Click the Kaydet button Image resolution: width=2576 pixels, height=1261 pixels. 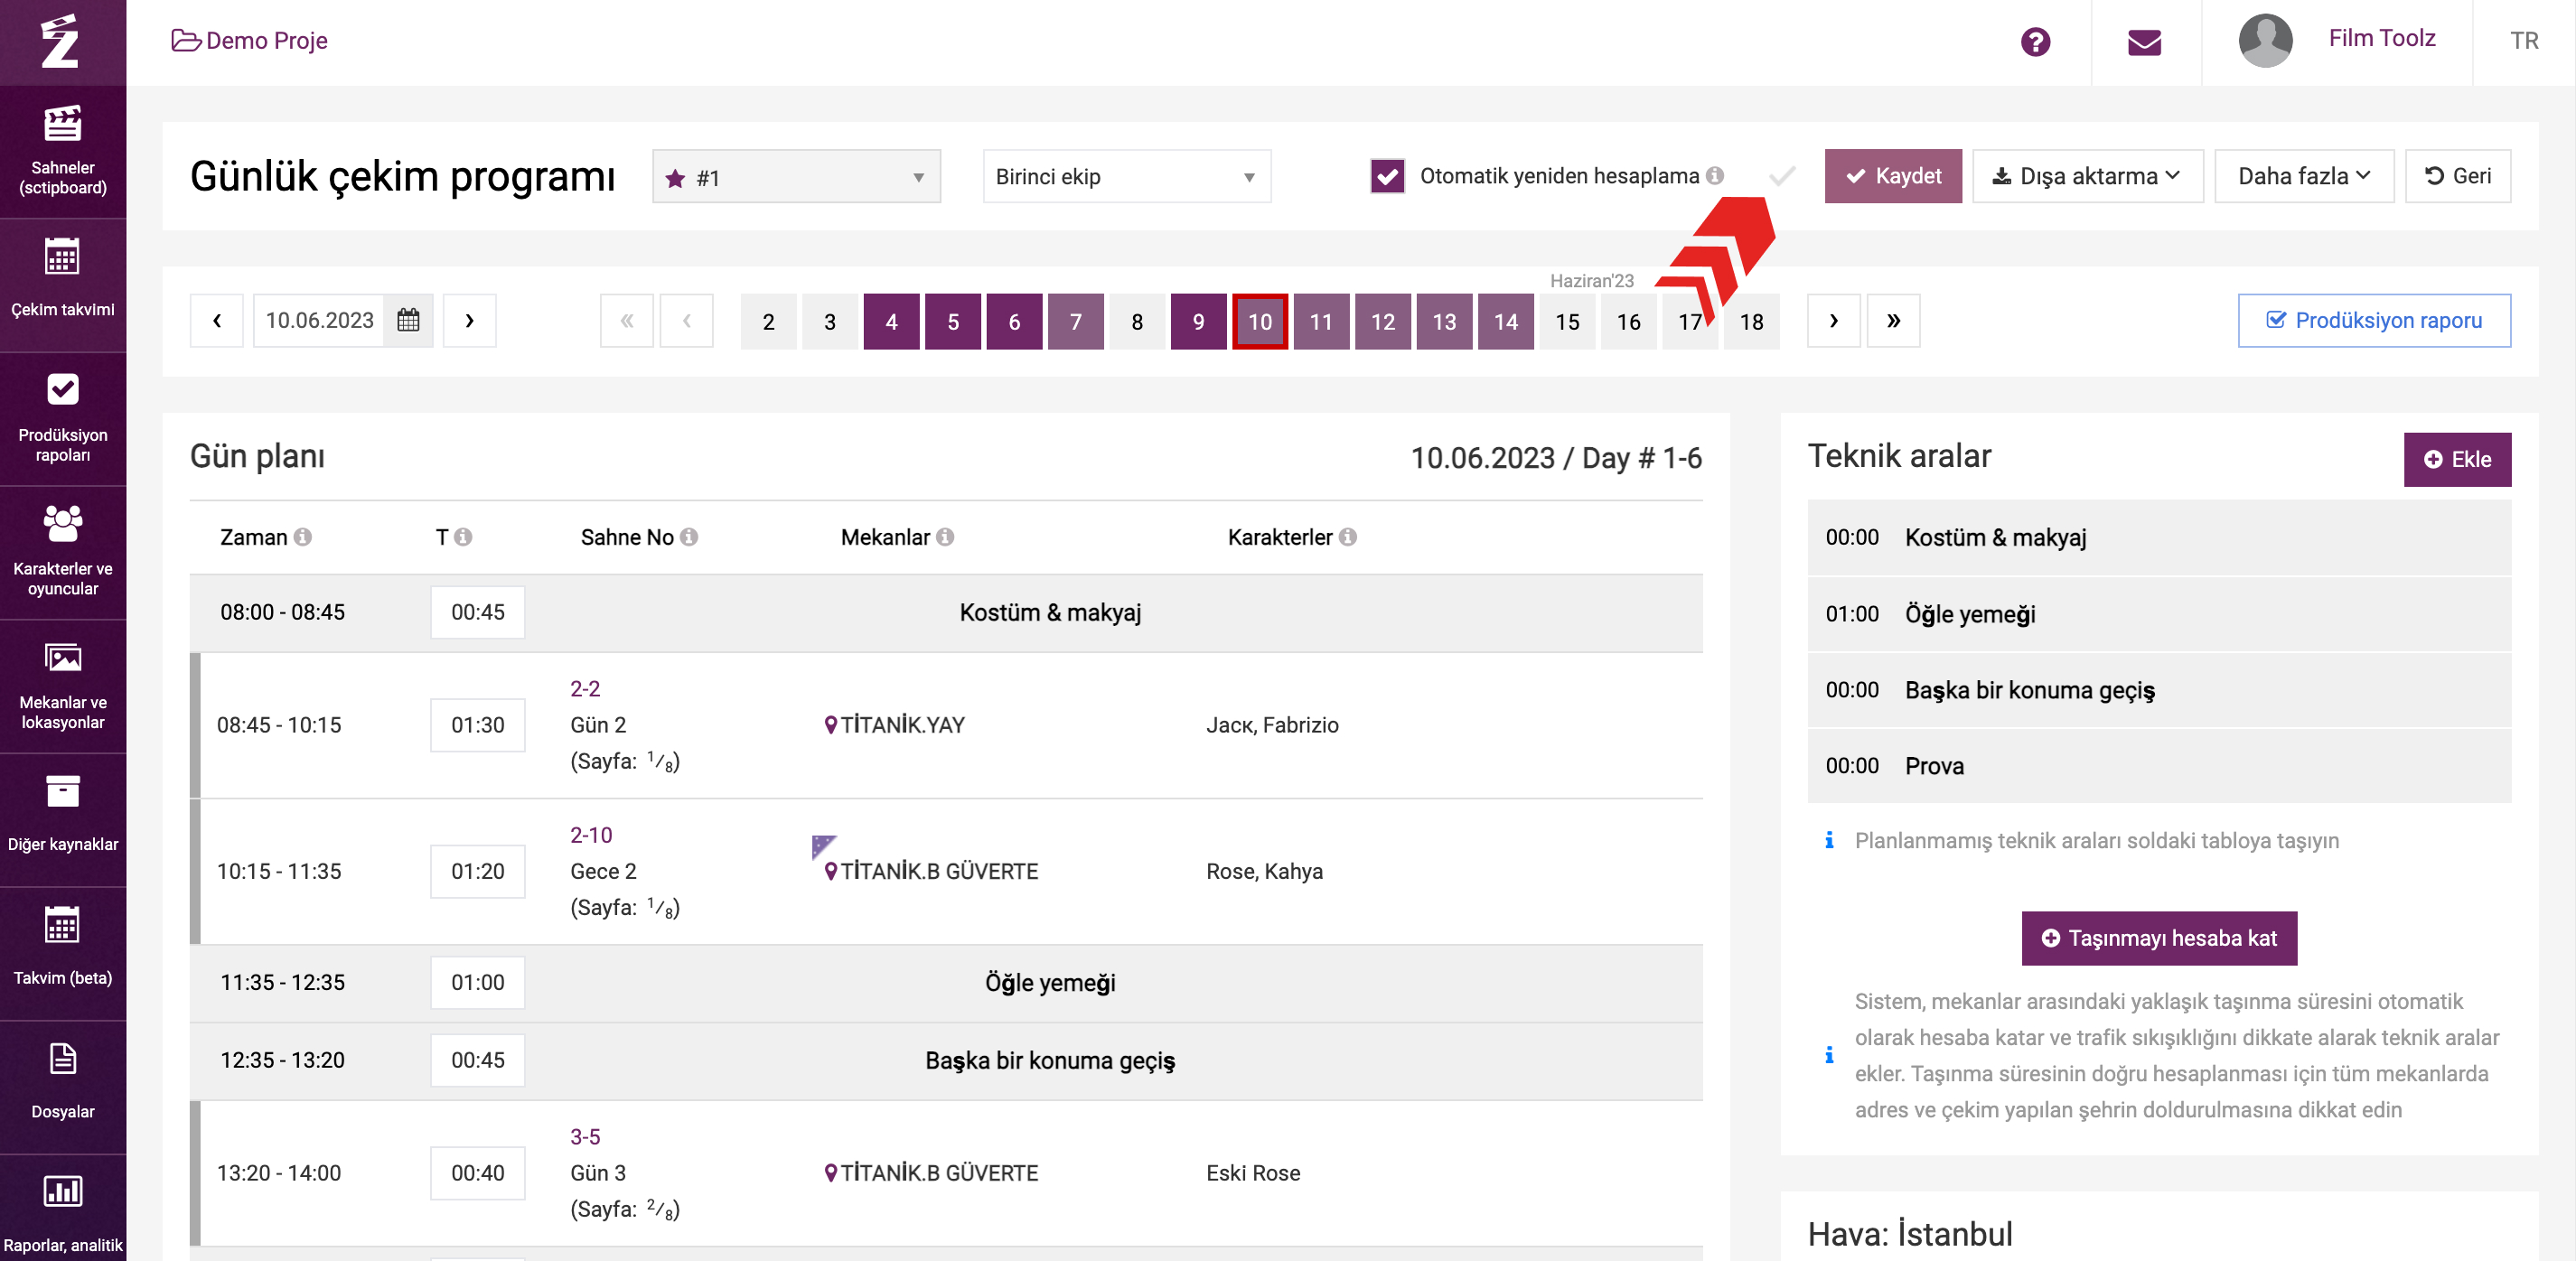1893,176
